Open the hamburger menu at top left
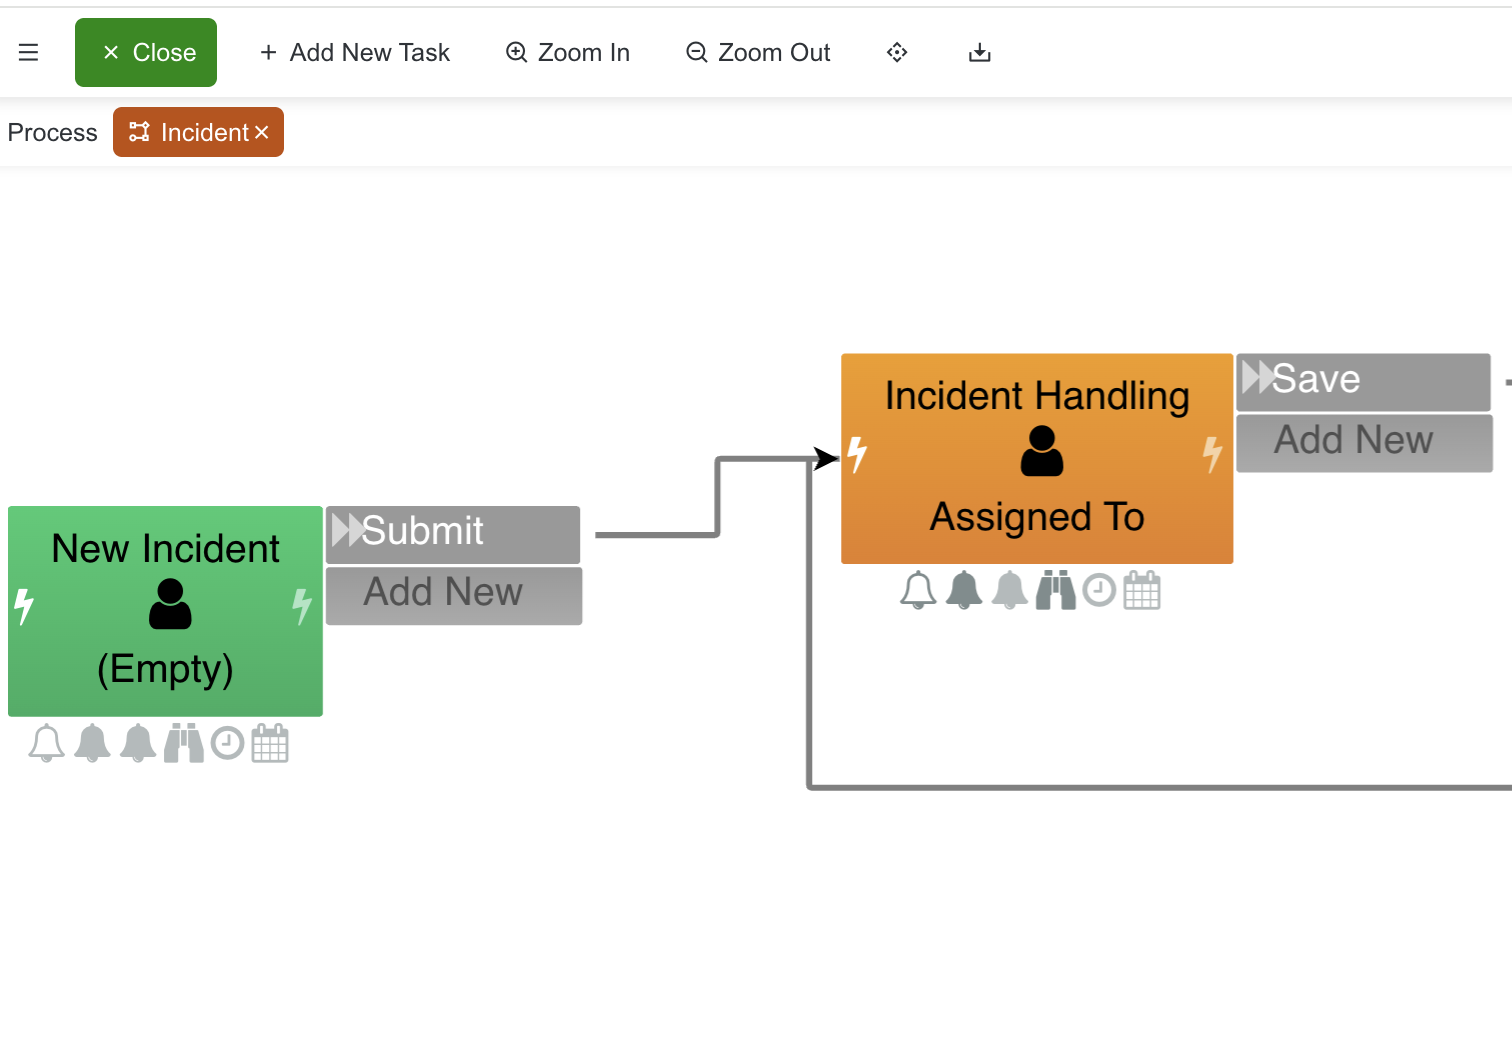The width and height of the screenshot is (1512, 1050). (29, 52)
